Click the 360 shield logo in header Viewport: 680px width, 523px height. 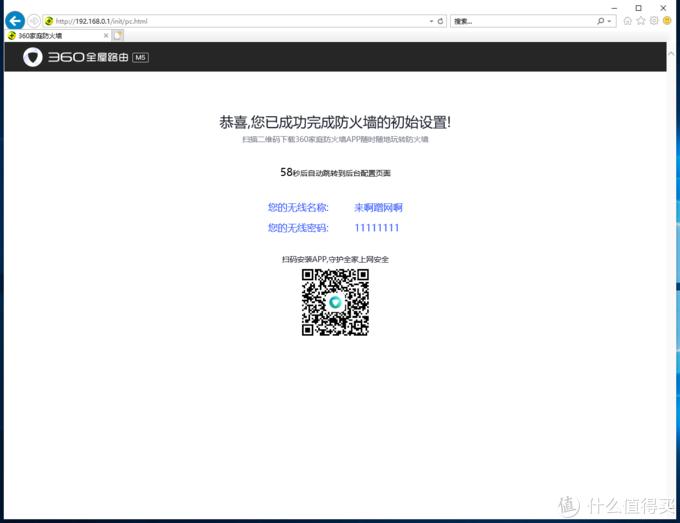(x=33, y=57)
